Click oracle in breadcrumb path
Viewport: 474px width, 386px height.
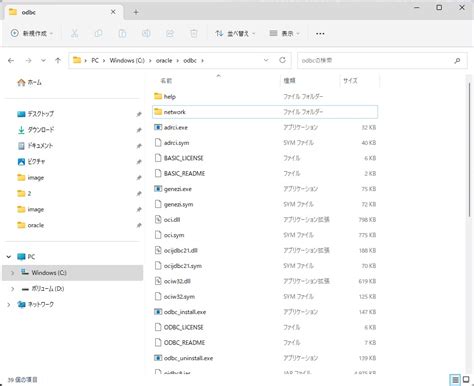pyautogui.click(x=164, y=60)
